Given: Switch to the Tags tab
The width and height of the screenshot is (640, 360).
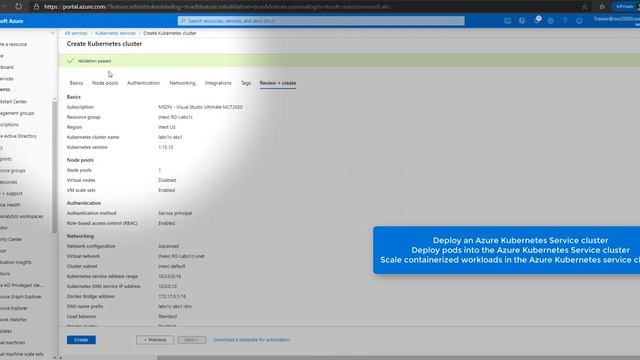Looking at the screenshot, I should (246, 83).
